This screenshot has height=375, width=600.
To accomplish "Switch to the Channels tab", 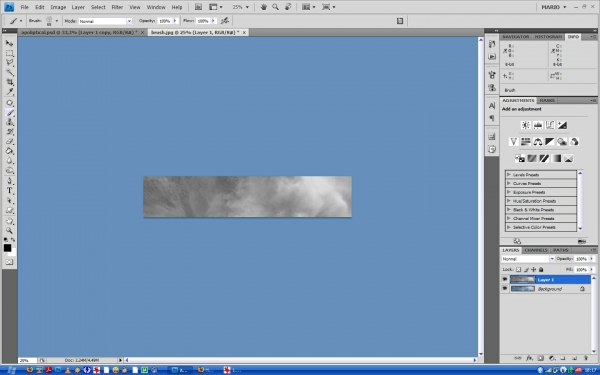I will (536, 250).
